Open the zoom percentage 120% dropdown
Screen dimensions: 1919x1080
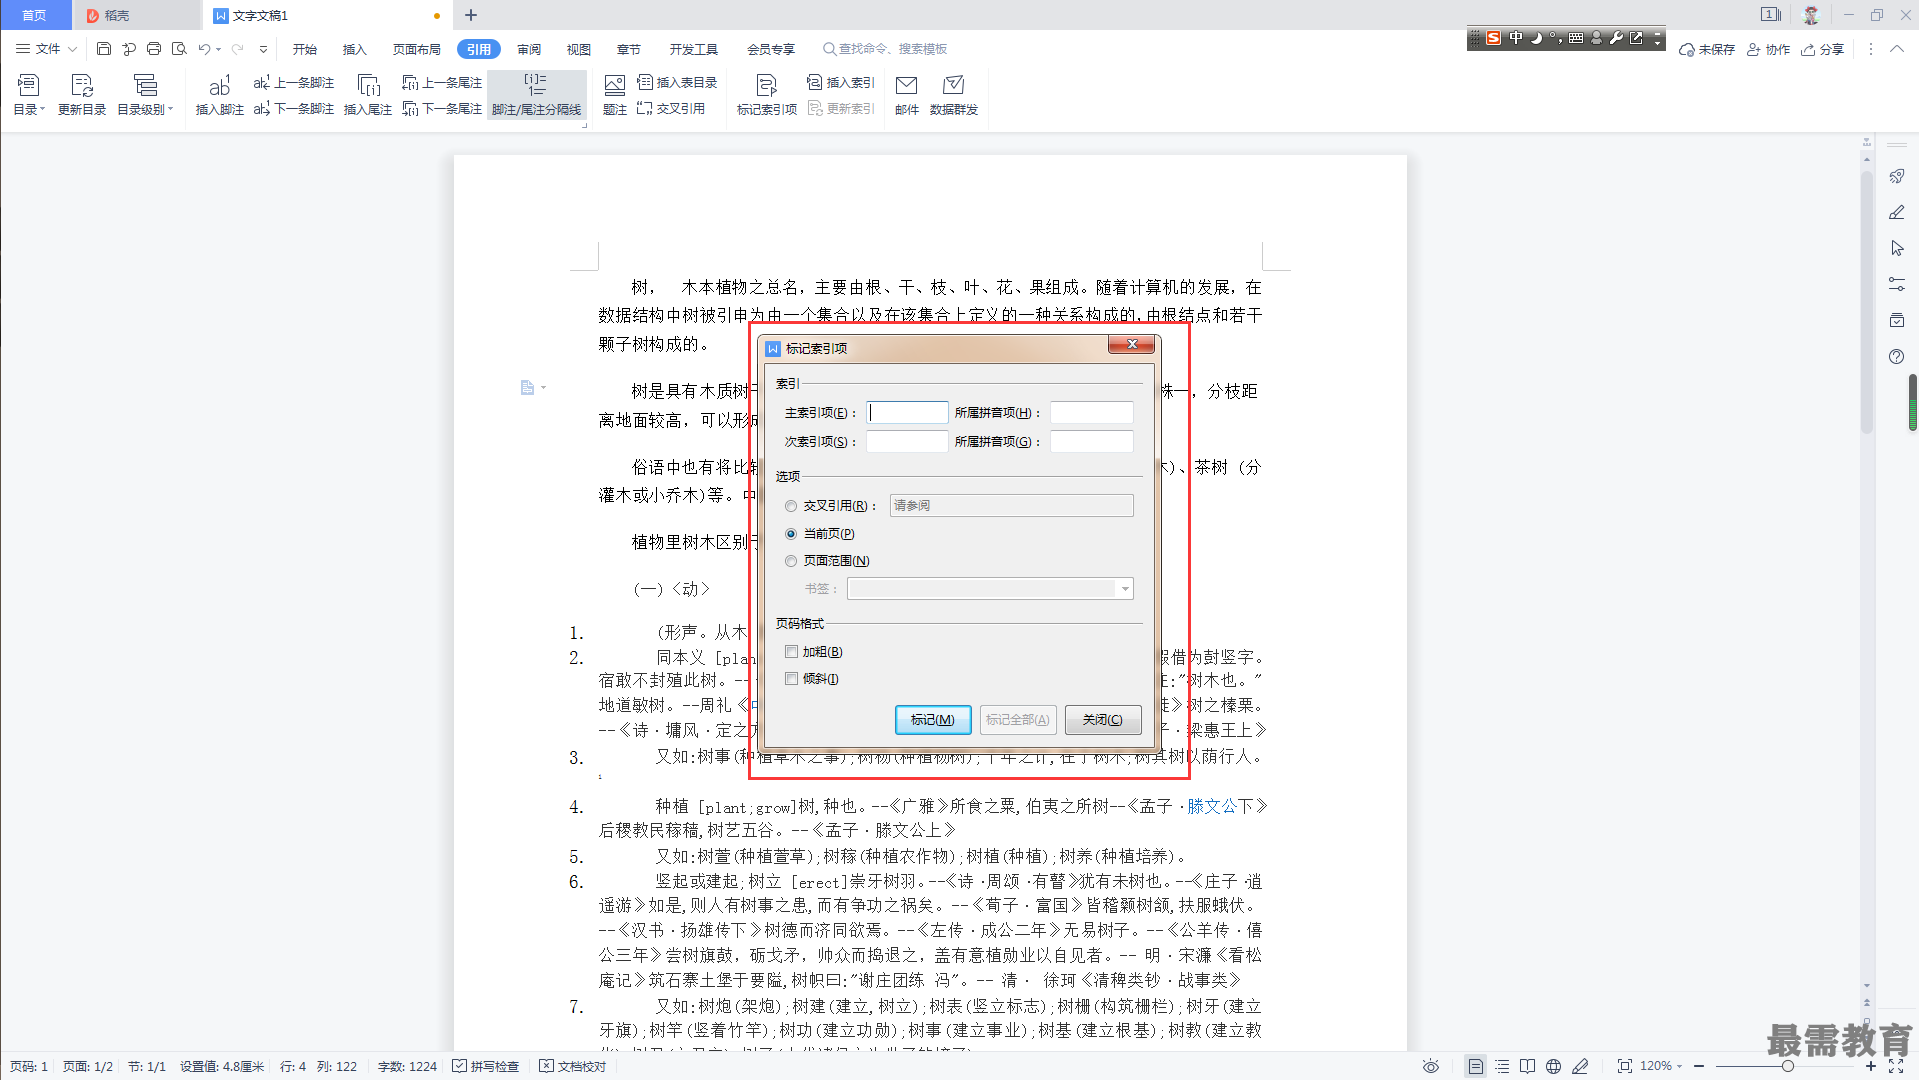[x=1661, y=1066]
